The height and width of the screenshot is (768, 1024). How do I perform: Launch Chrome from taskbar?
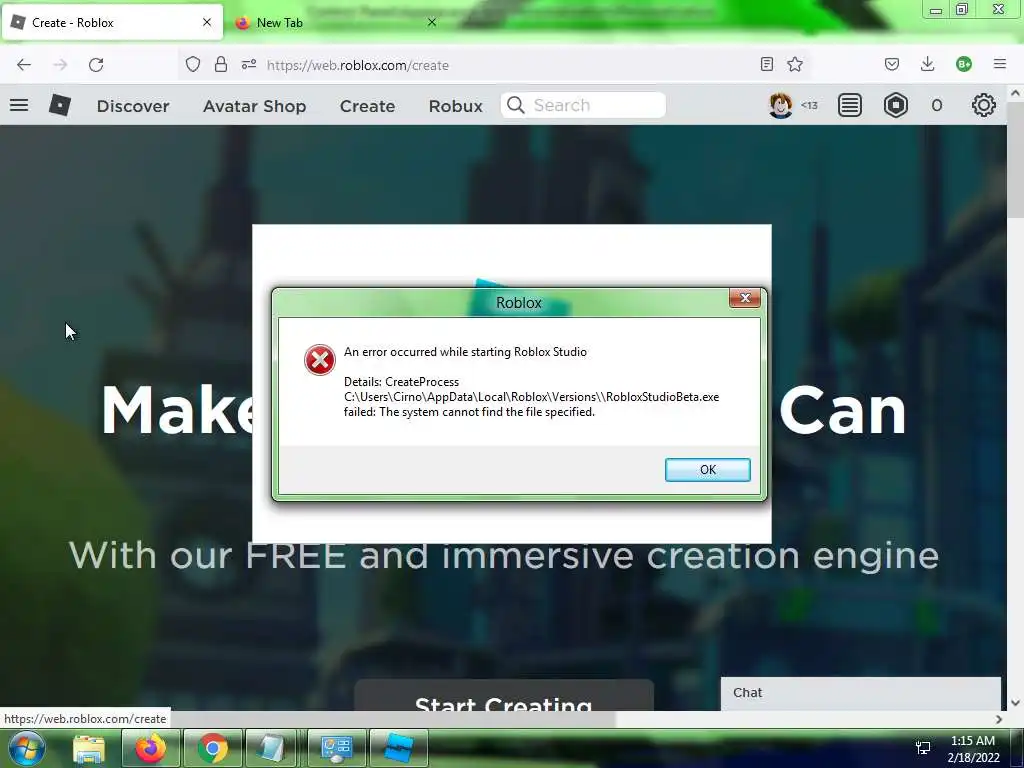213,748
